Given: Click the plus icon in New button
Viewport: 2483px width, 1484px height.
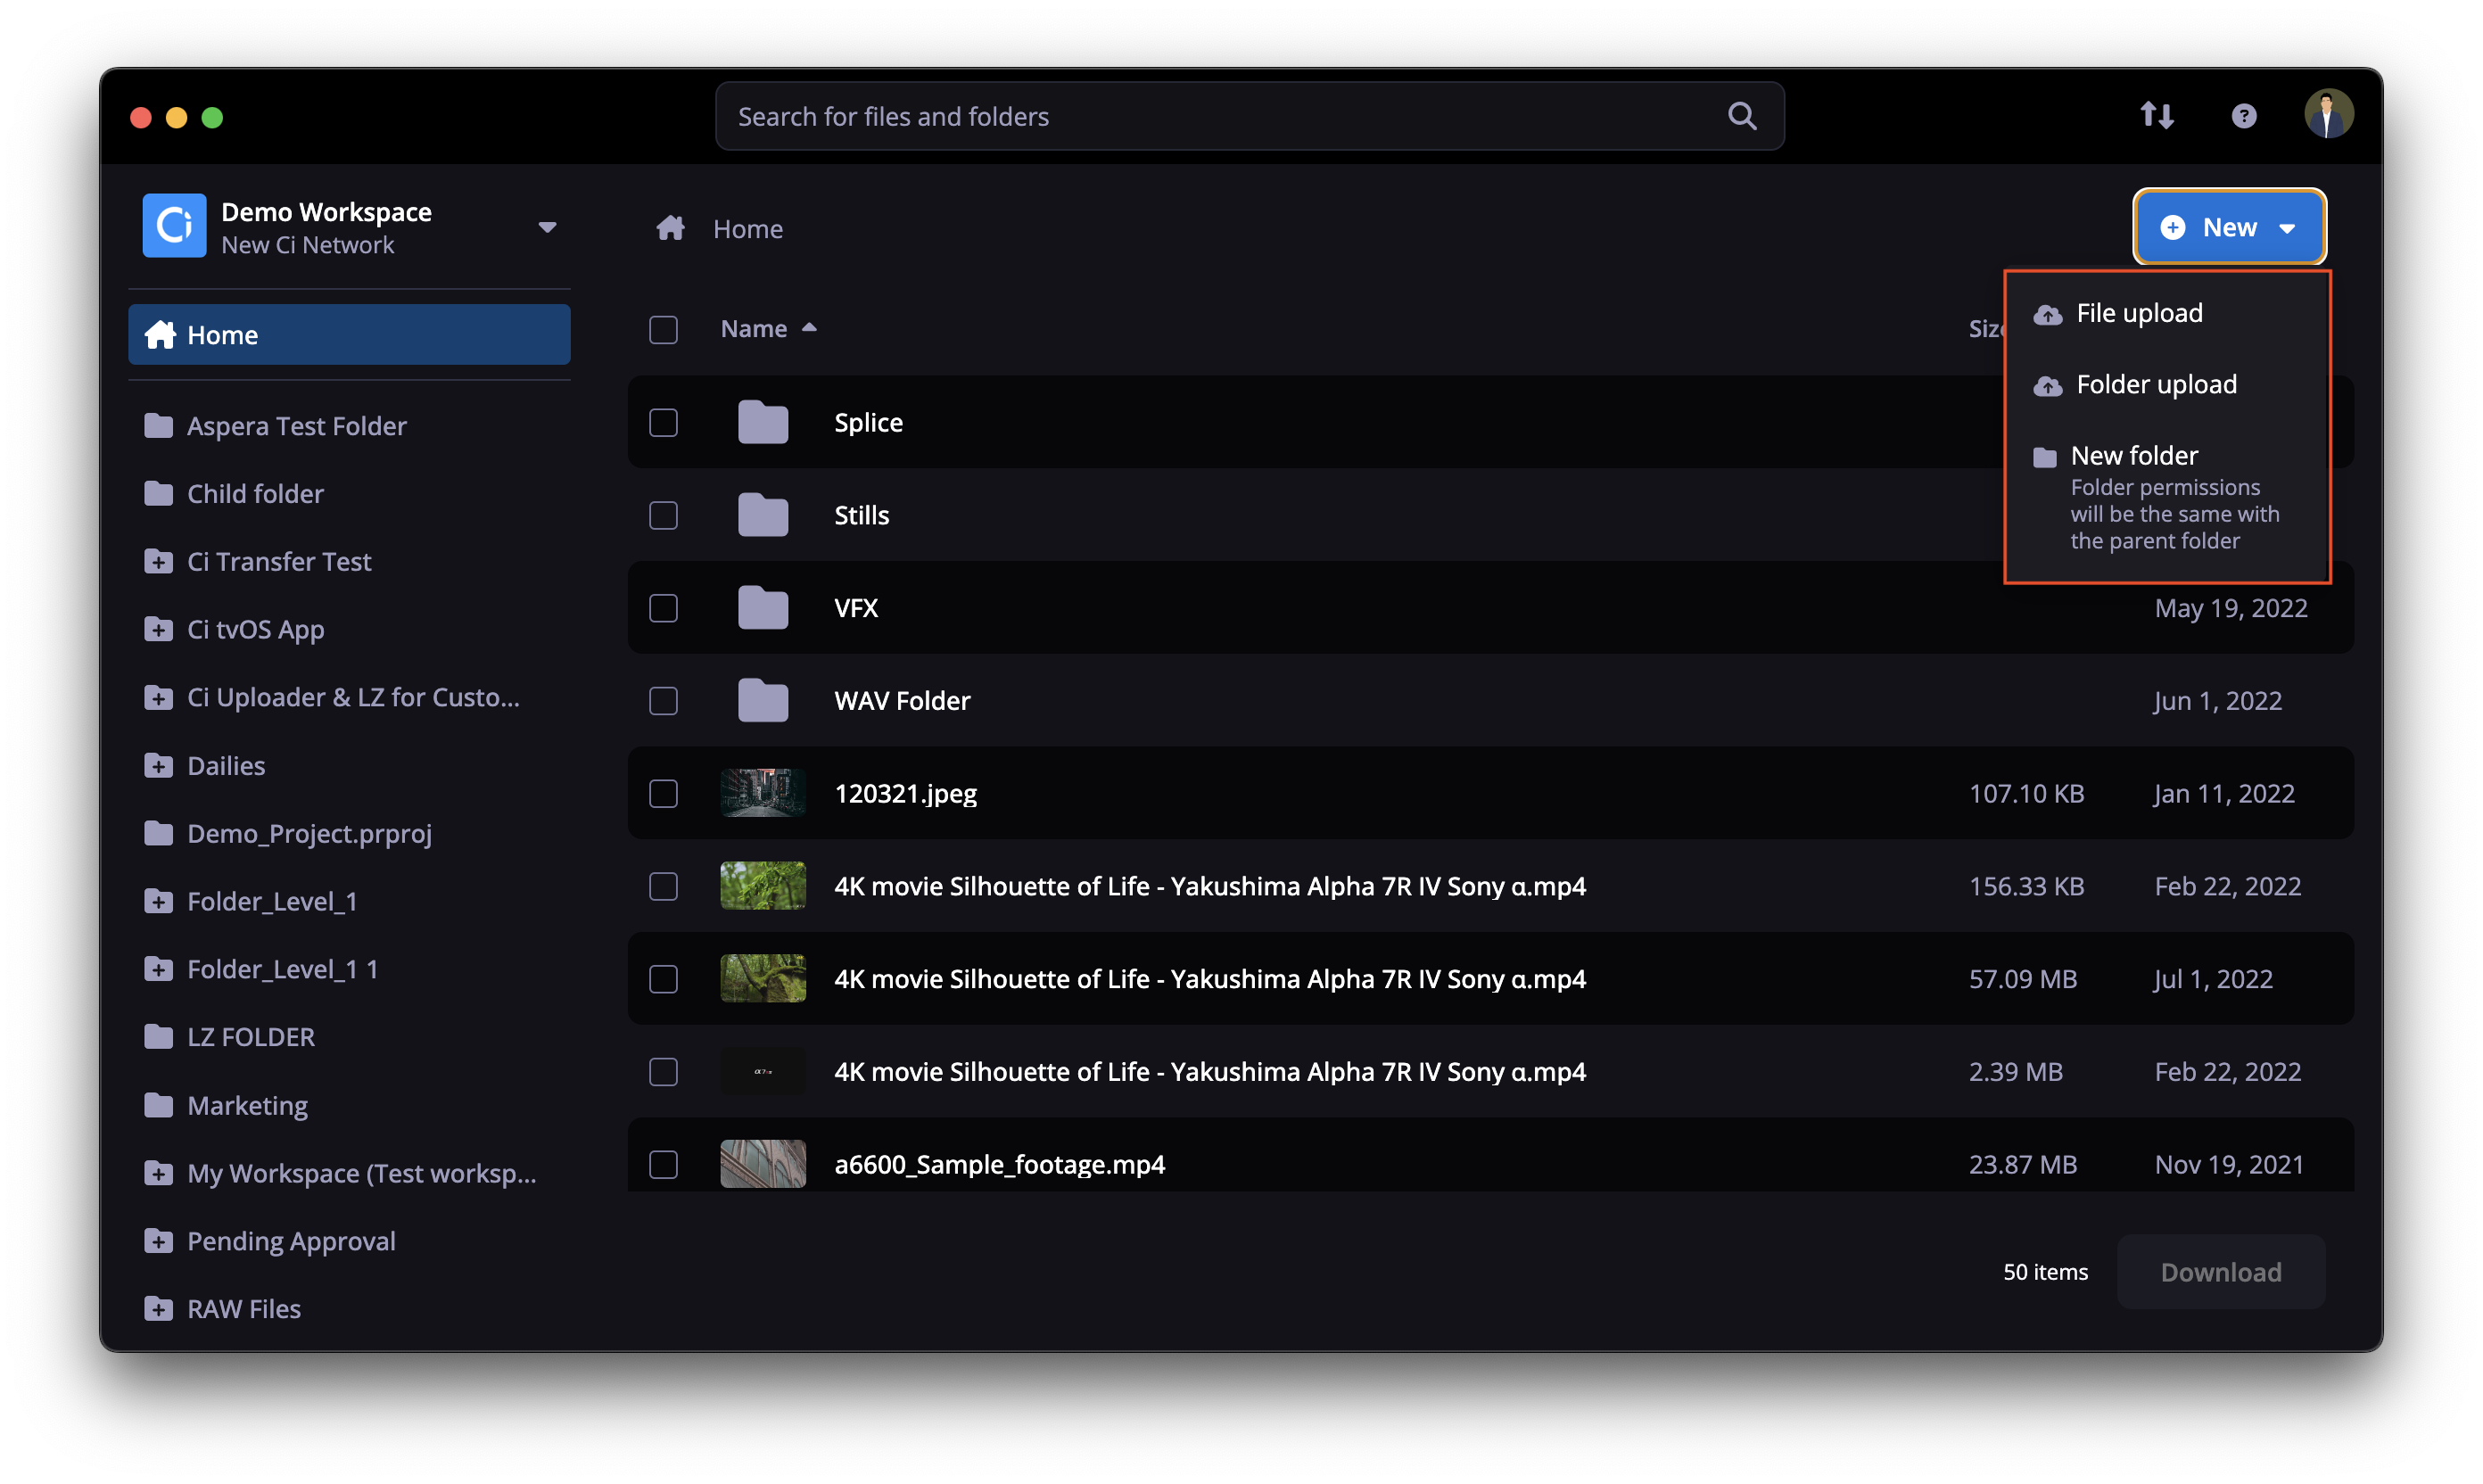Looking at the screenshot, I should click(x=2172, y=228).
